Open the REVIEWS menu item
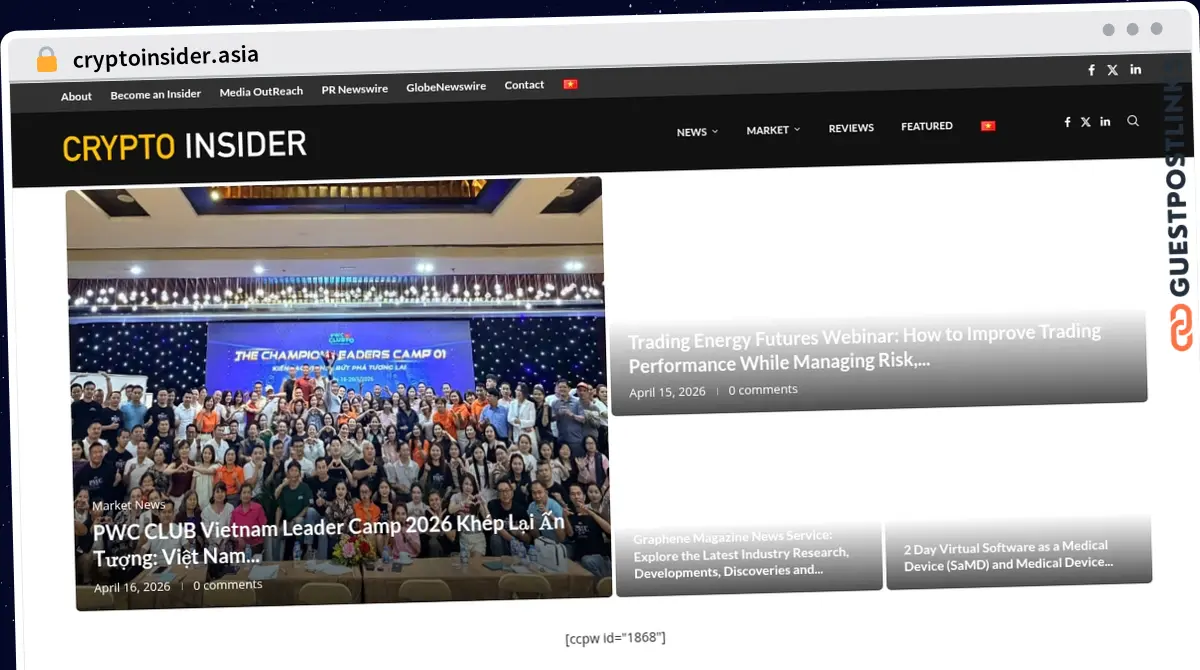 [x=851, y=128]
